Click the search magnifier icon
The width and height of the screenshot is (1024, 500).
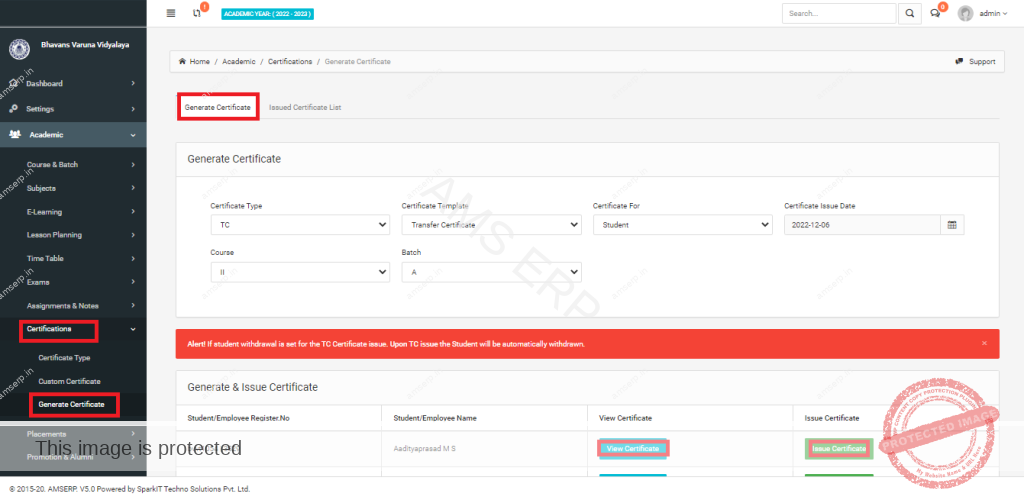[x=910, y=13]
